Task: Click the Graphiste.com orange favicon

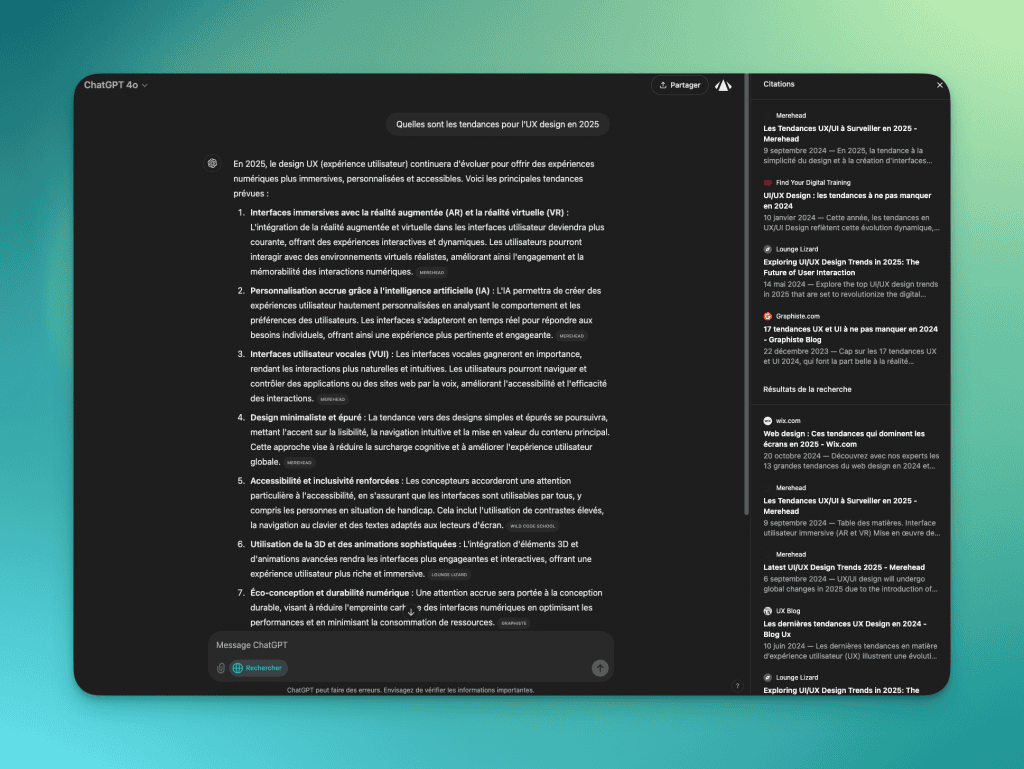Action: (767, 316)
